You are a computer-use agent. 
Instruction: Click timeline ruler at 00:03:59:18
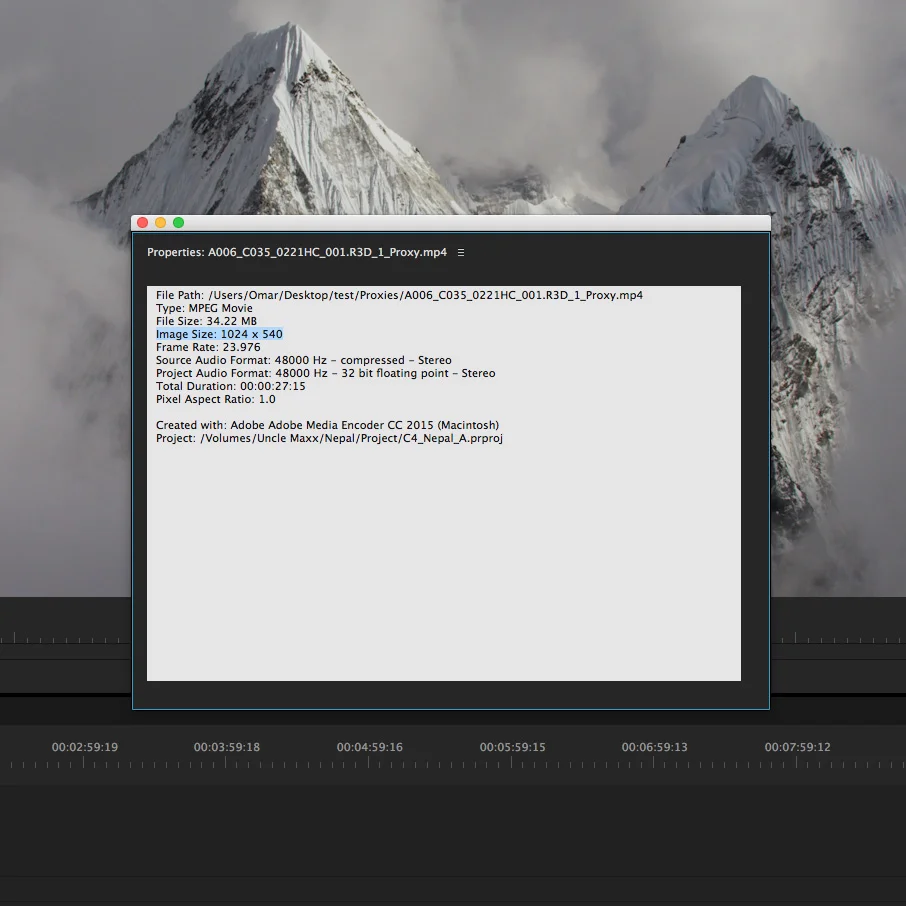[226, 747]
